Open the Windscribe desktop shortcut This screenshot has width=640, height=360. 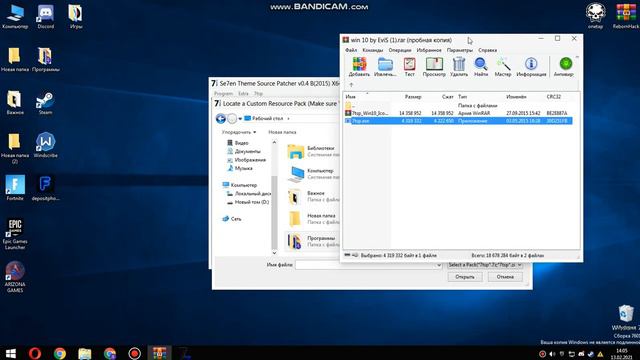[45, 145]
